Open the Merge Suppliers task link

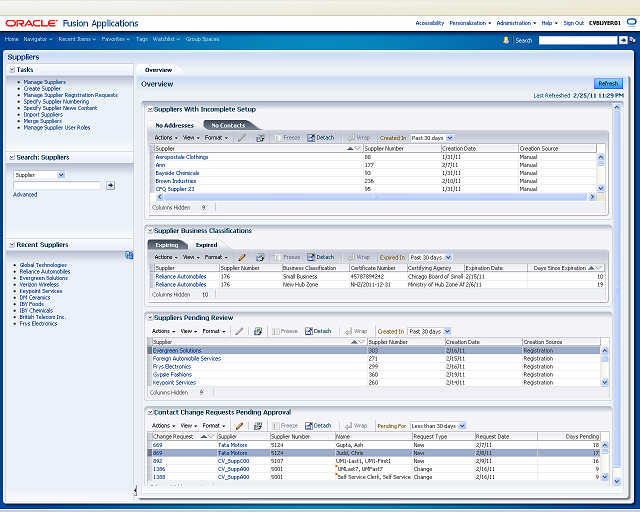tap(42, 121)
